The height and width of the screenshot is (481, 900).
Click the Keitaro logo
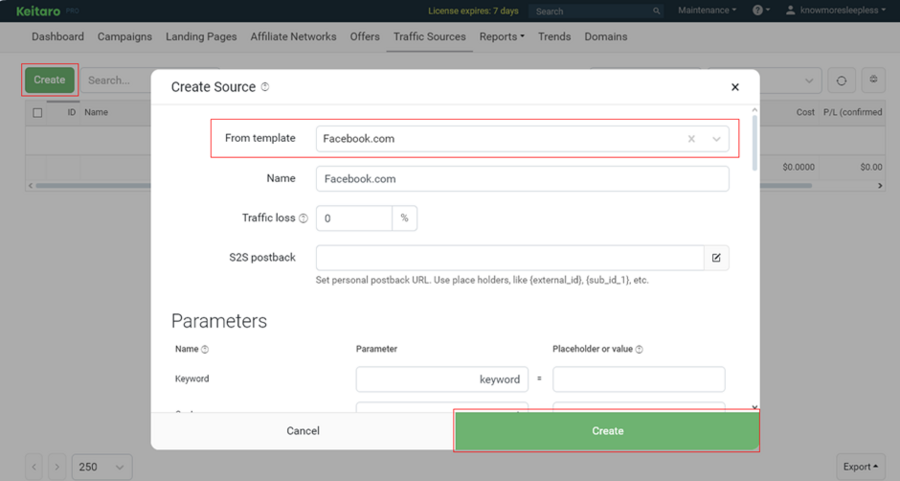38,11
